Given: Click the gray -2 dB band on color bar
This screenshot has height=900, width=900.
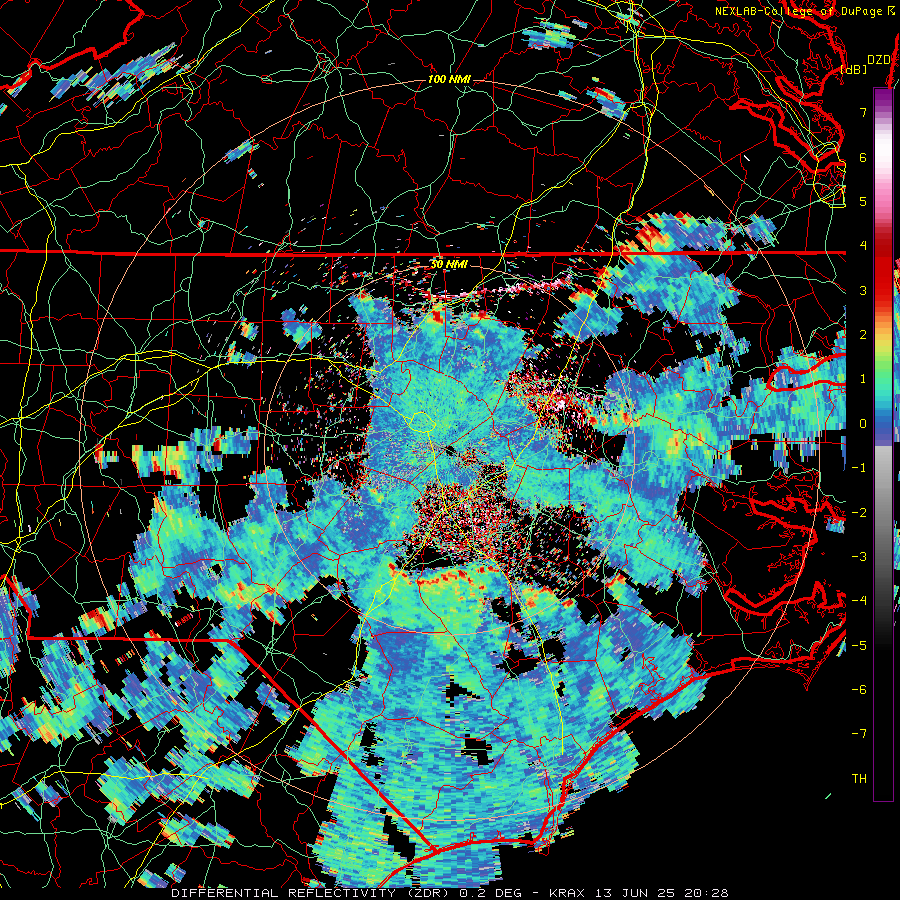Looking at the screenshot, I should 883,513.
